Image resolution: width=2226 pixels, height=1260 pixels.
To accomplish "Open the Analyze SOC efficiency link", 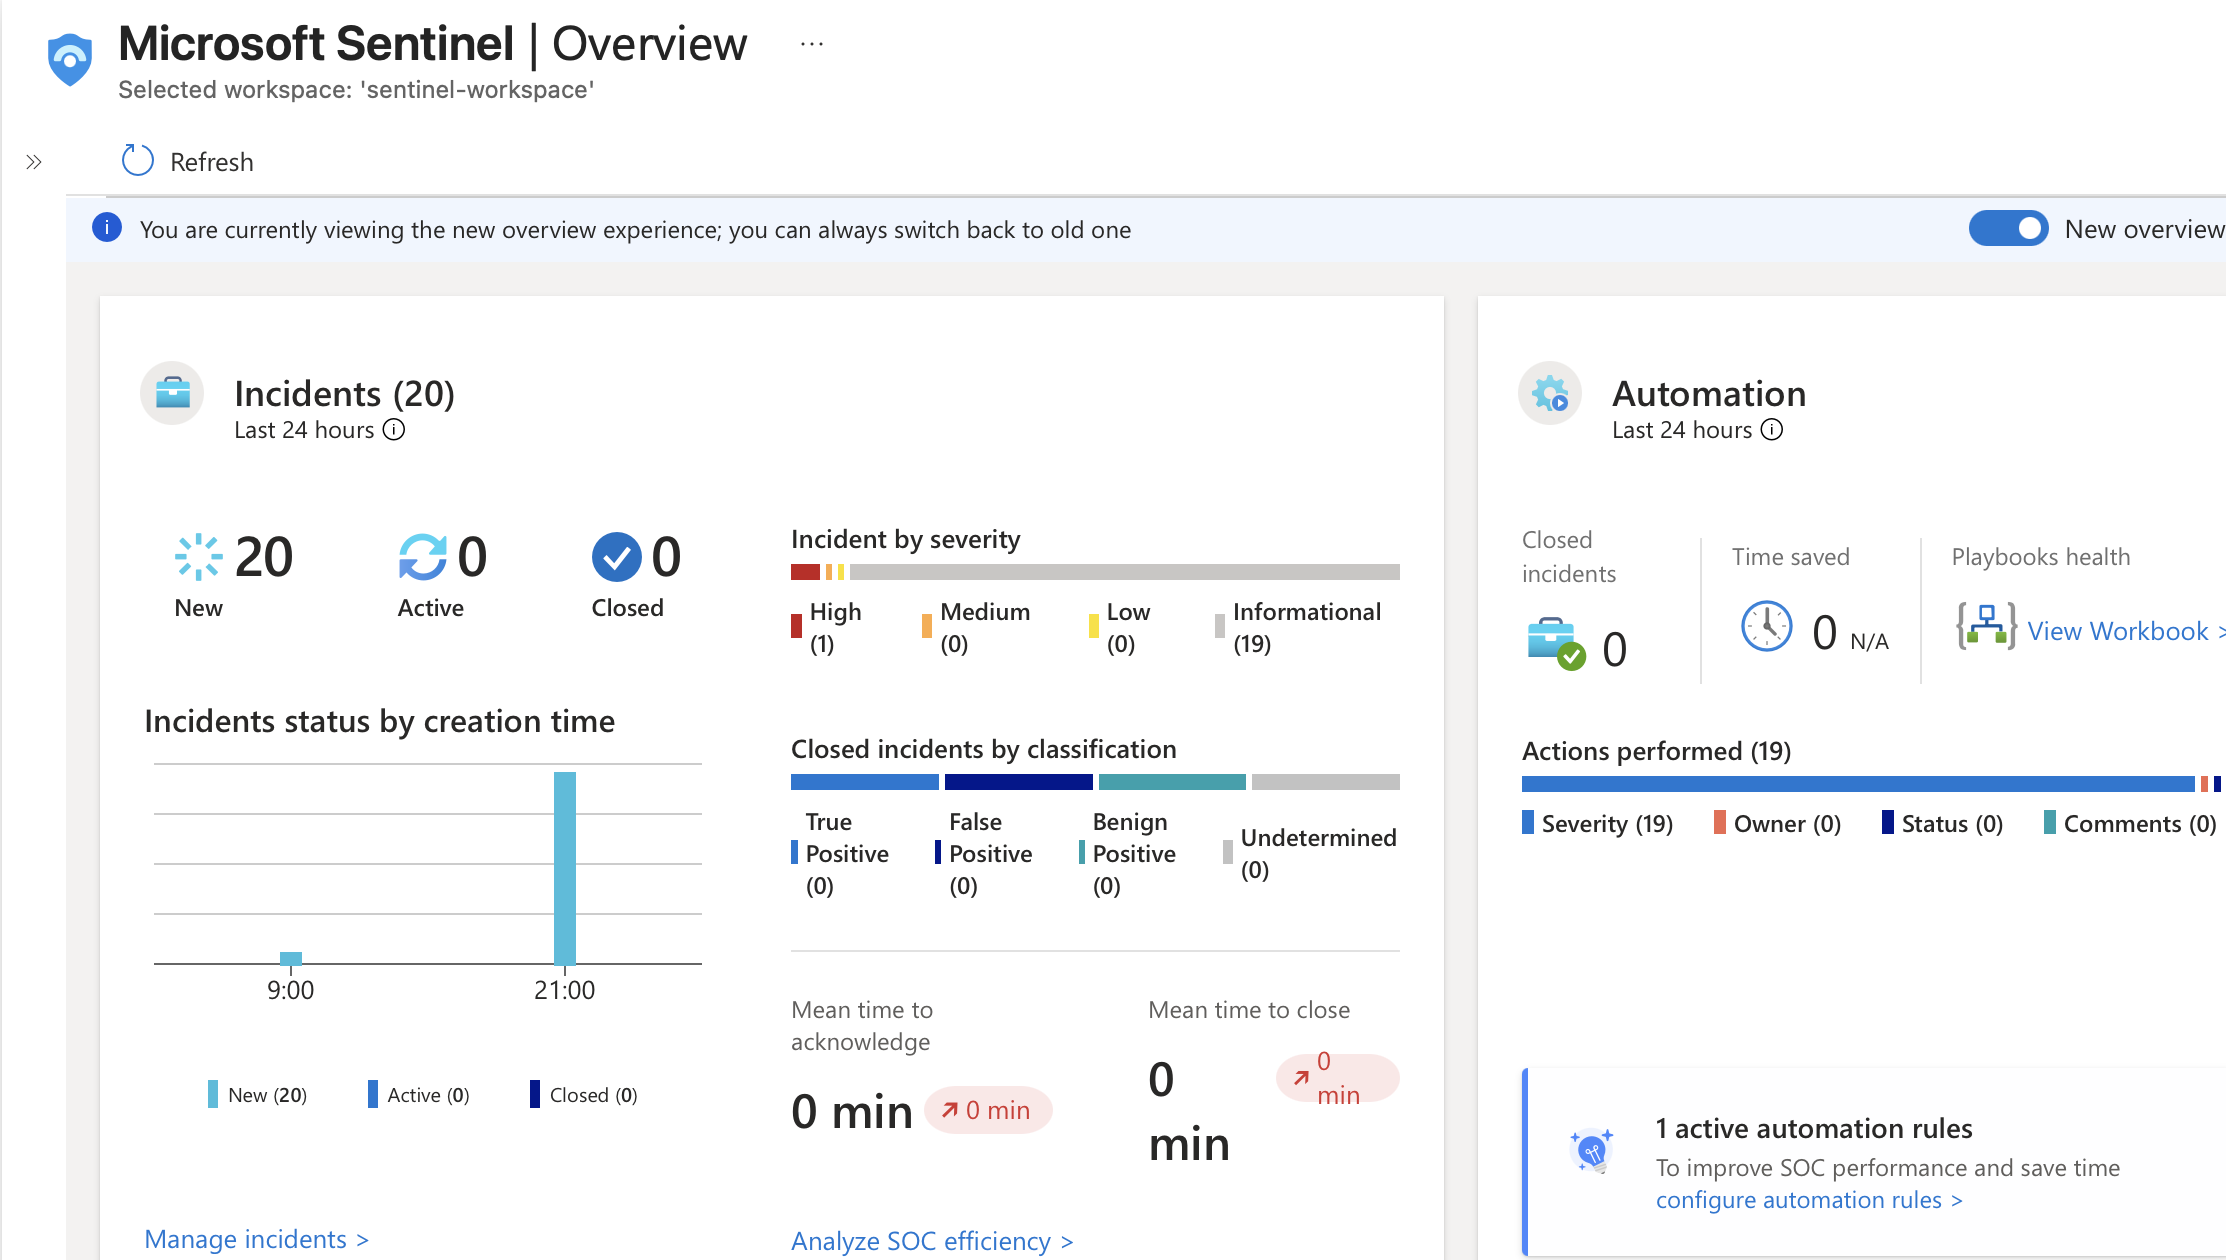I will click(x=931, y=1241).
